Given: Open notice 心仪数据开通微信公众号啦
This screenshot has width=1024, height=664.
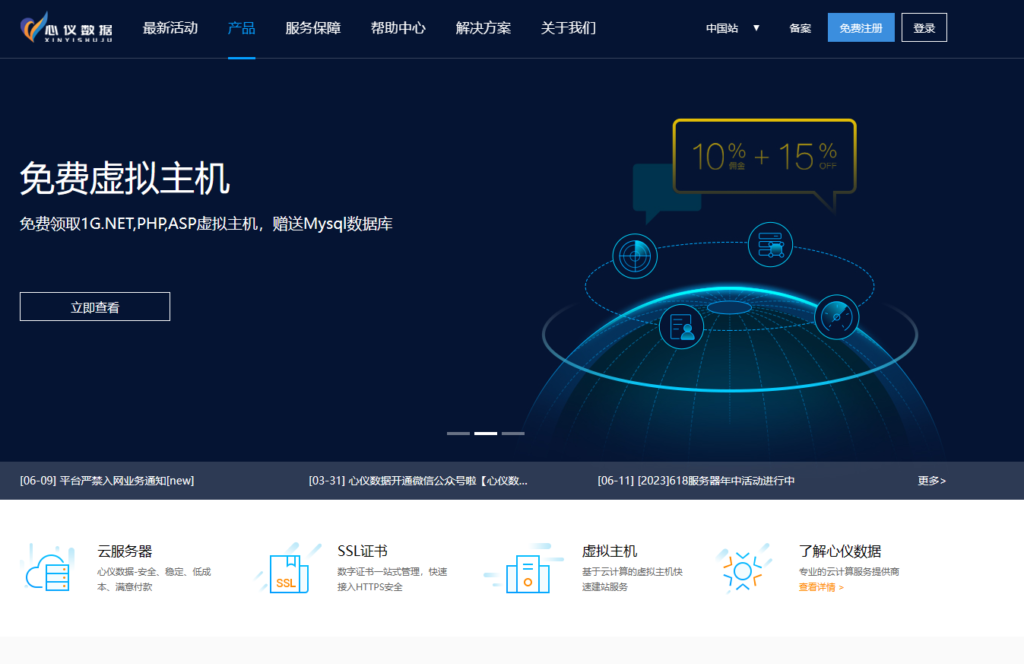Looking at the screenshot, I should 418,481.
